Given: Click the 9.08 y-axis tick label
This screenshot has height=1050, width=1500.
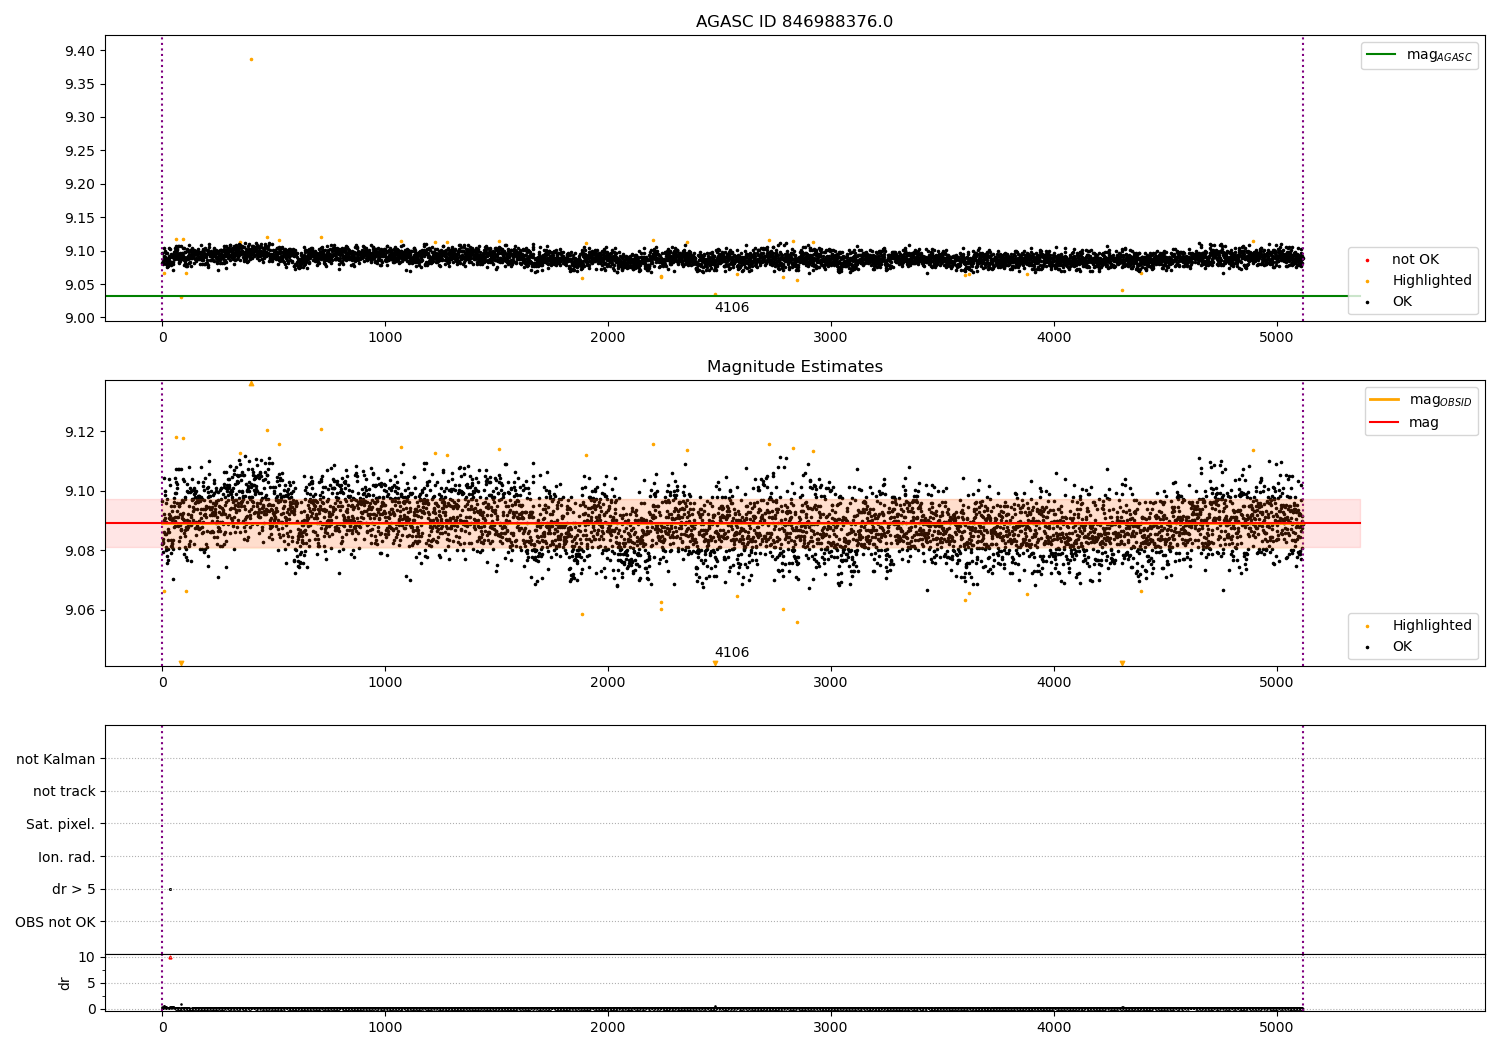Looking at the screenshot, I should [78, 551].
